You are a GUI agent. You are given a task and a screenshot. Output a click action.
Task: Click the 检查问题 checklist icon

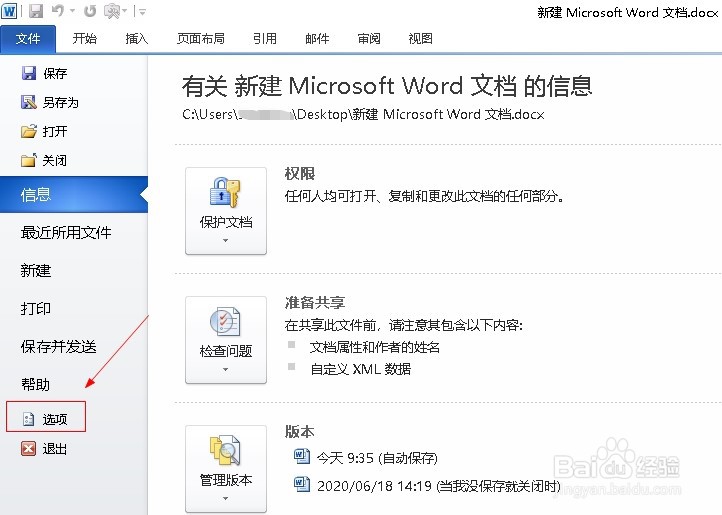click(x=225, y=322)
